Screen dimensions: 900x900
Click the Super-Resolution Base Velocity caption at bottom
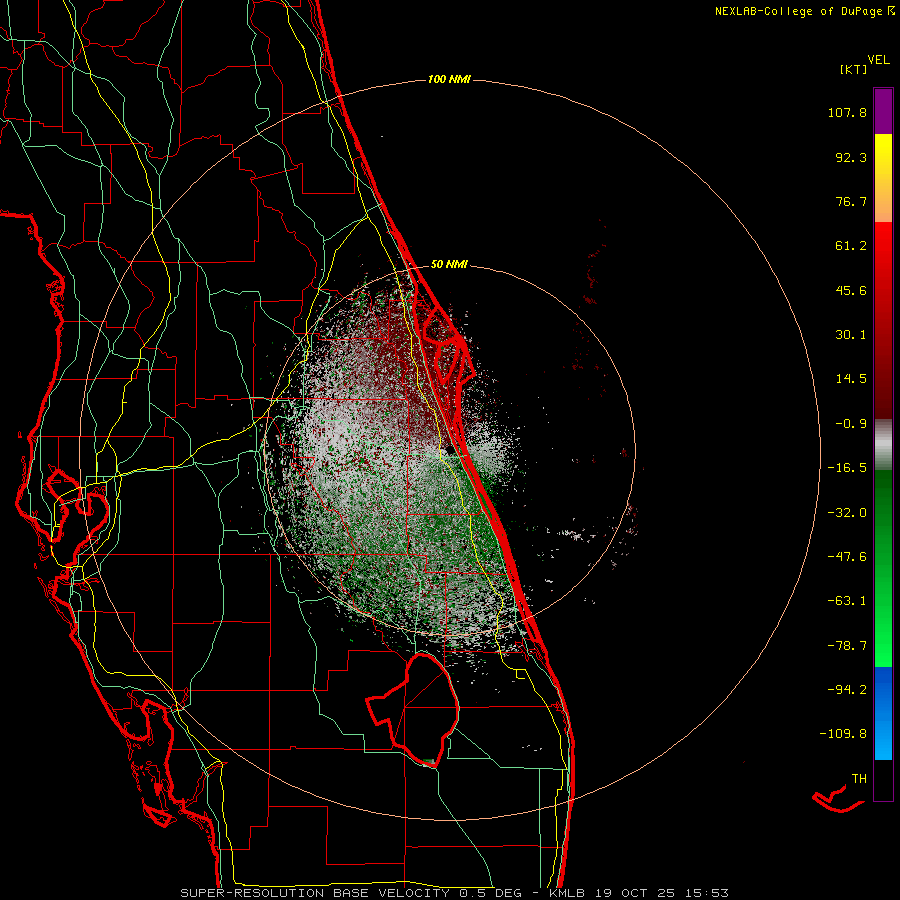(455, 893)
